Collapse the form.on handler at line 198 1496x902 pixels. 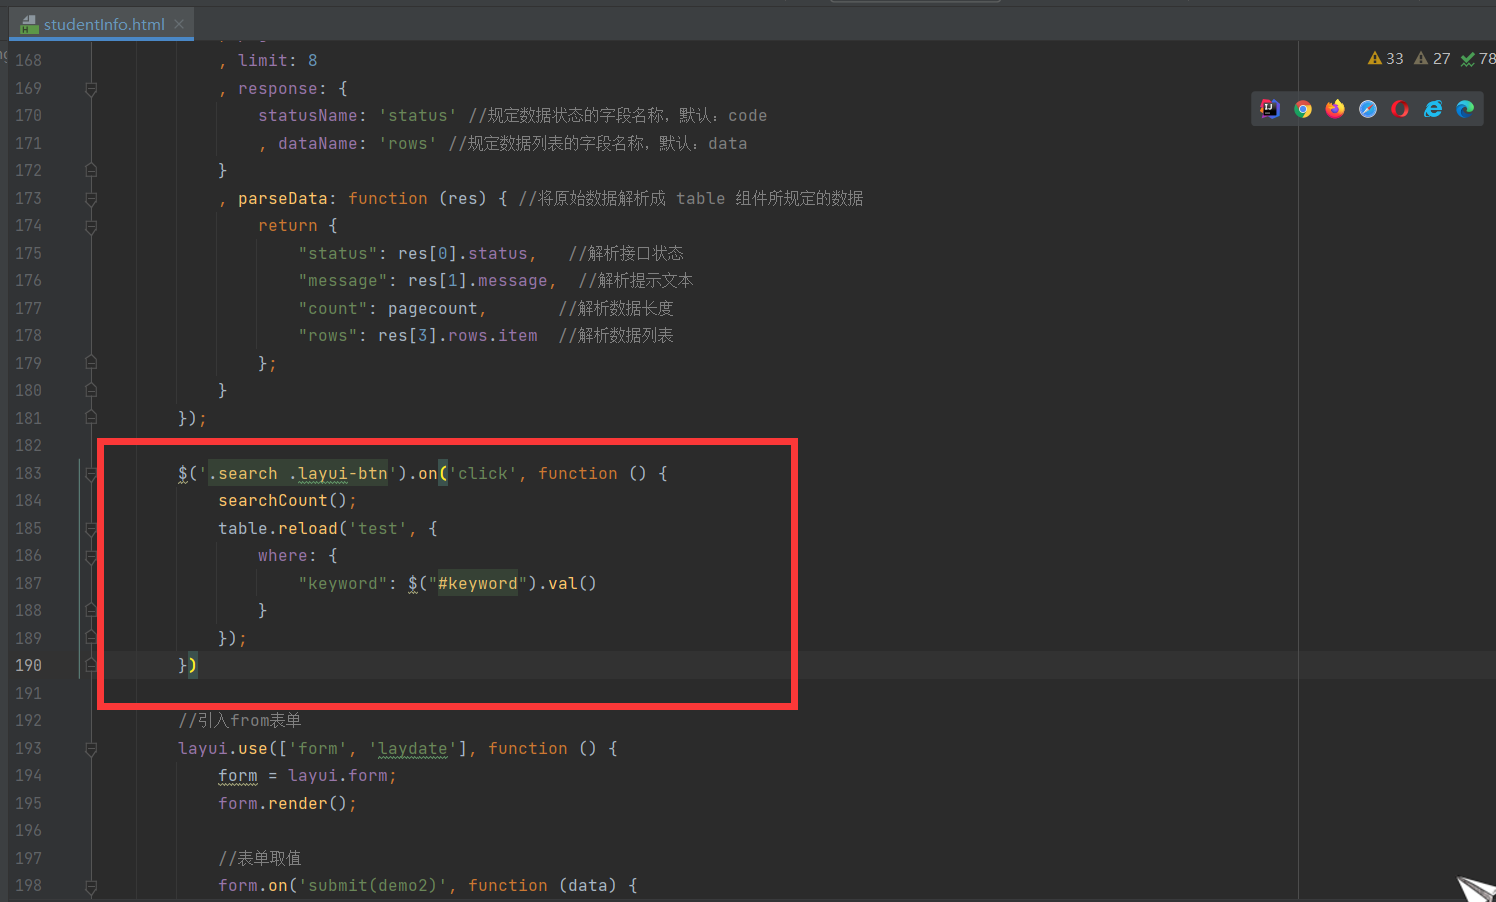(x=91, y=886)
